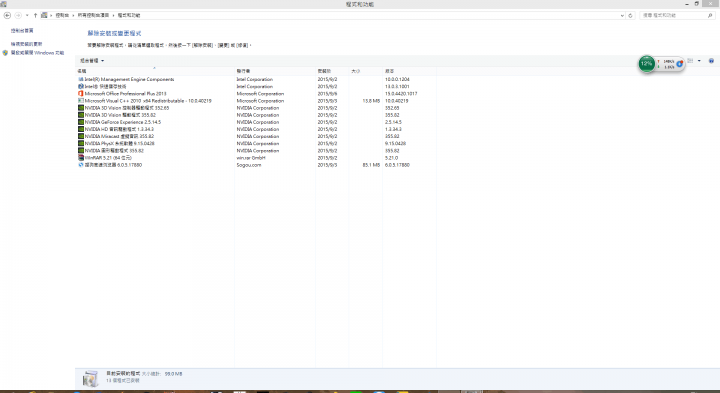Click version 2.5.14.5
This screenshot has width=720, height=393.
pos(393,122)
